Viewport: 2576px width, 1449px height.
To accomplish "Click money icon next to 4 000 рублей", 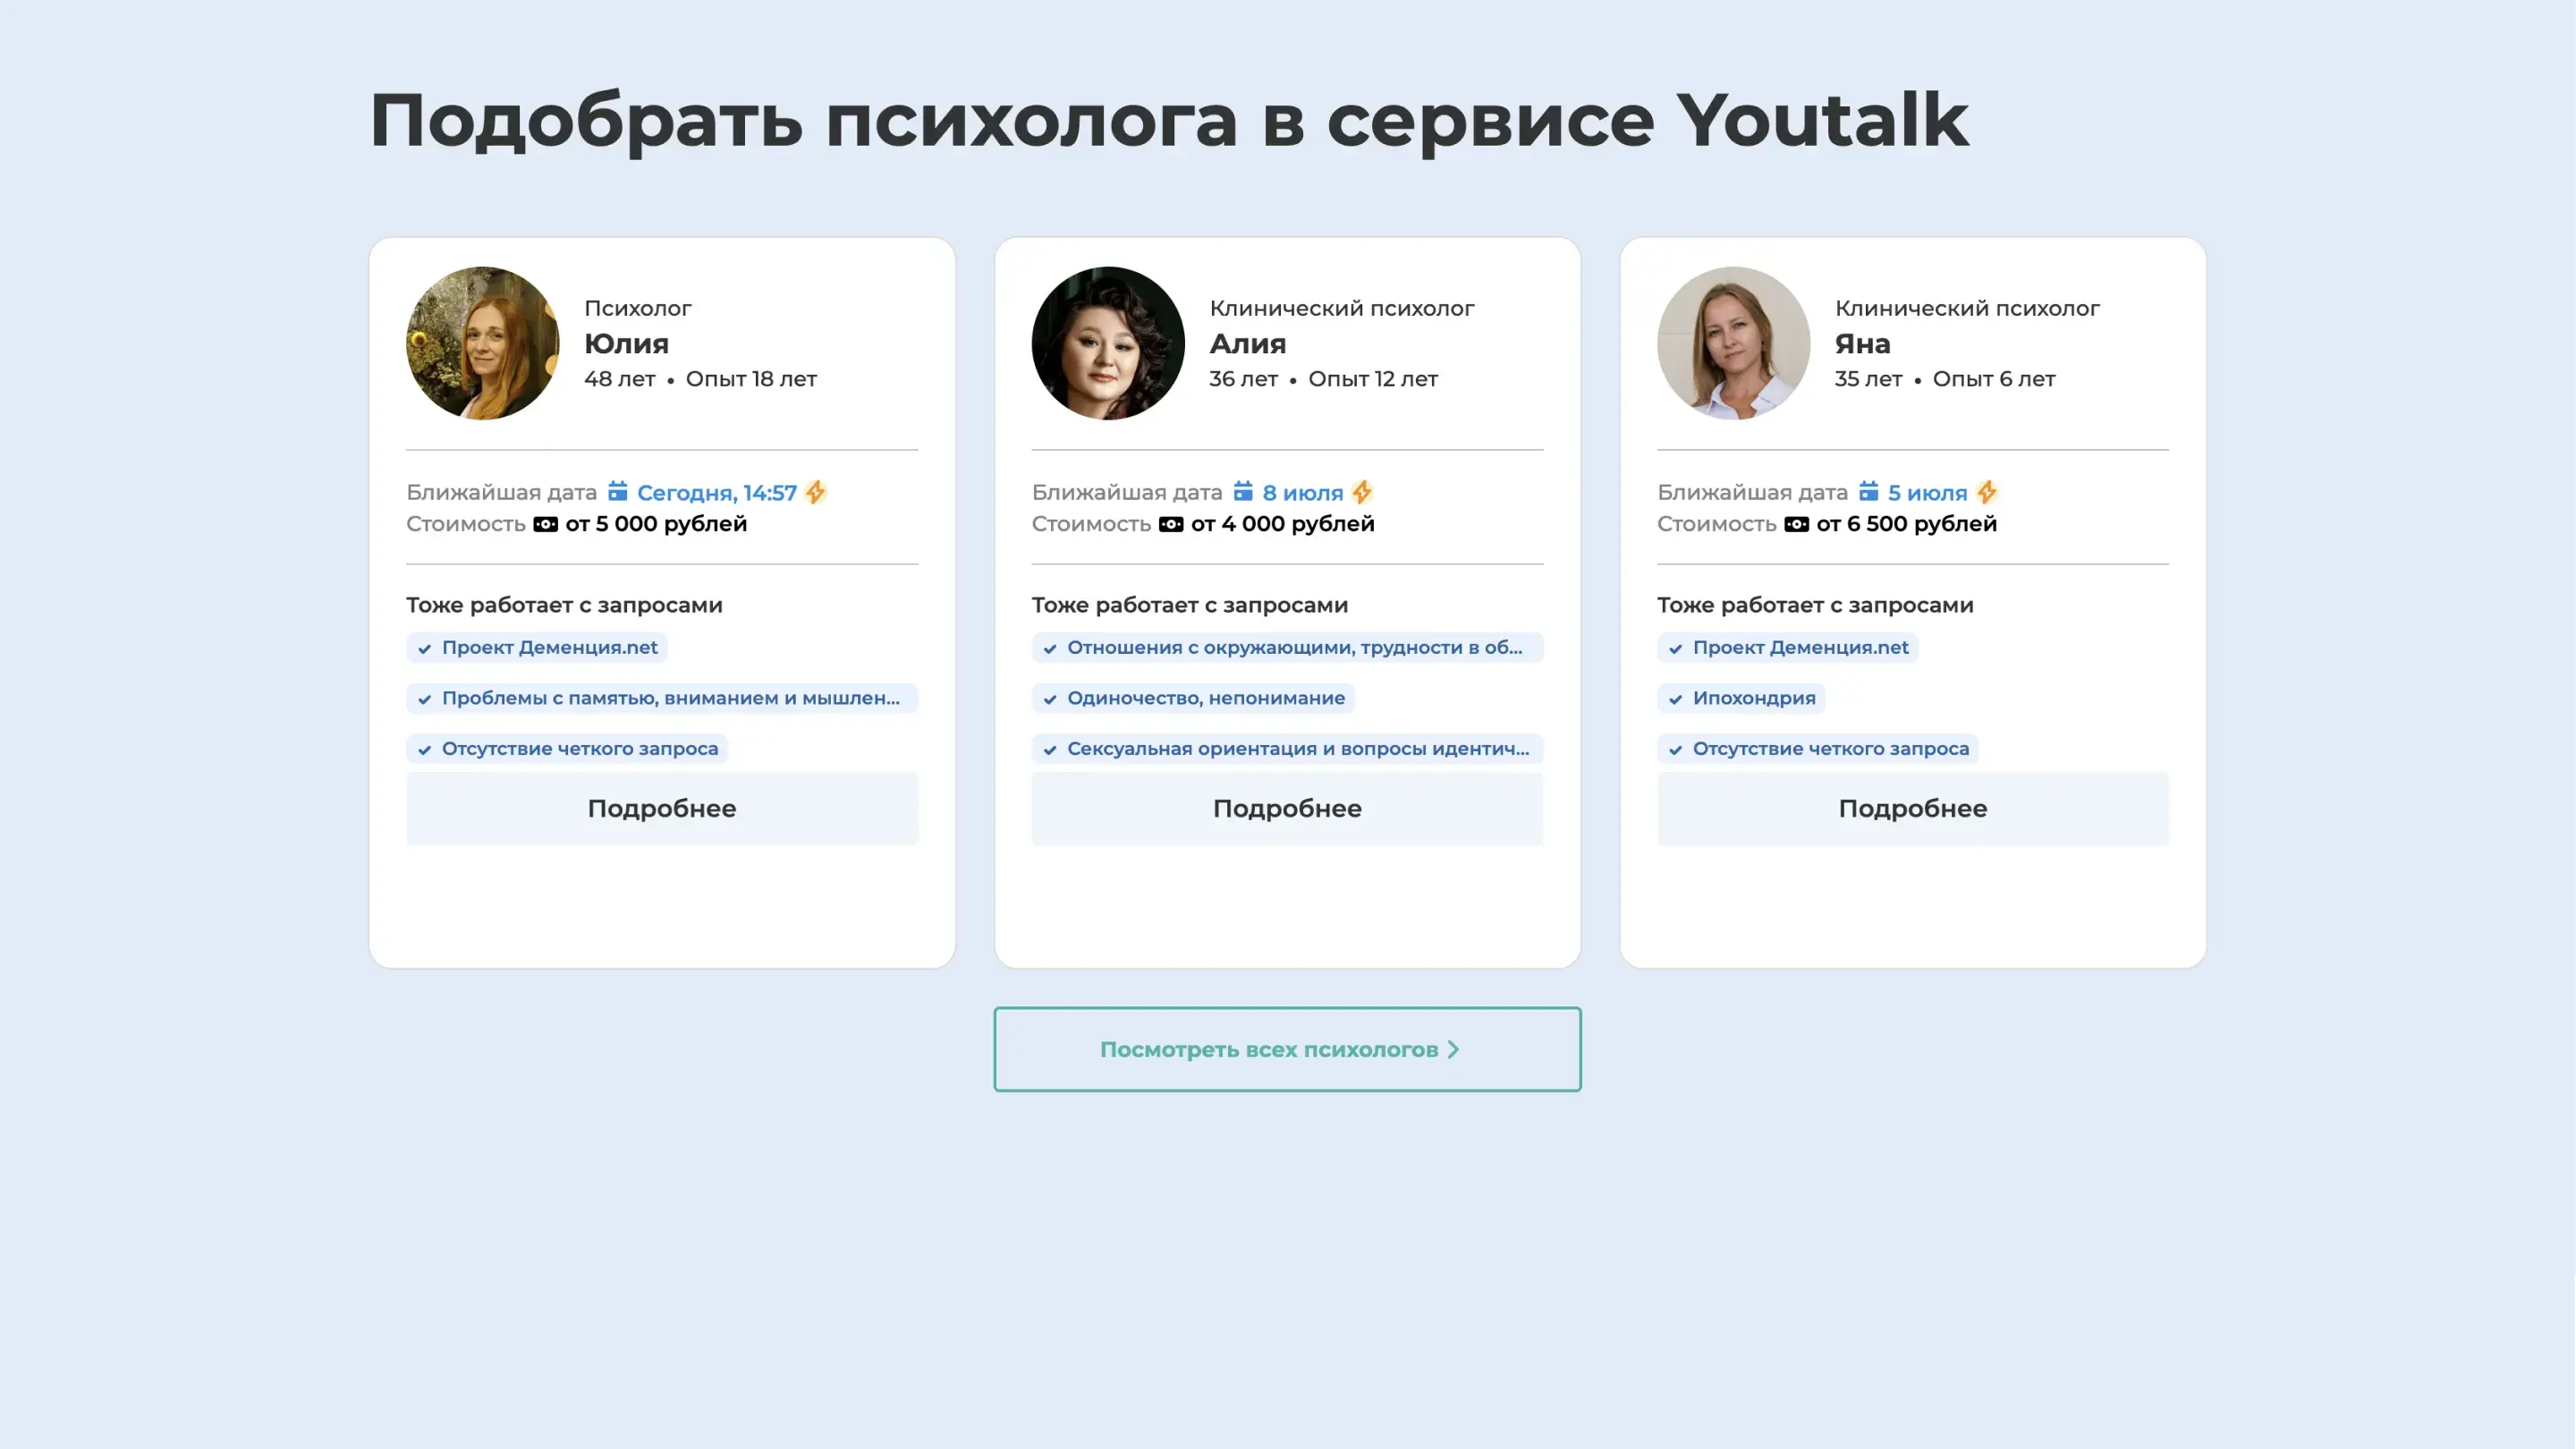I will click(x=1170, y=524).
